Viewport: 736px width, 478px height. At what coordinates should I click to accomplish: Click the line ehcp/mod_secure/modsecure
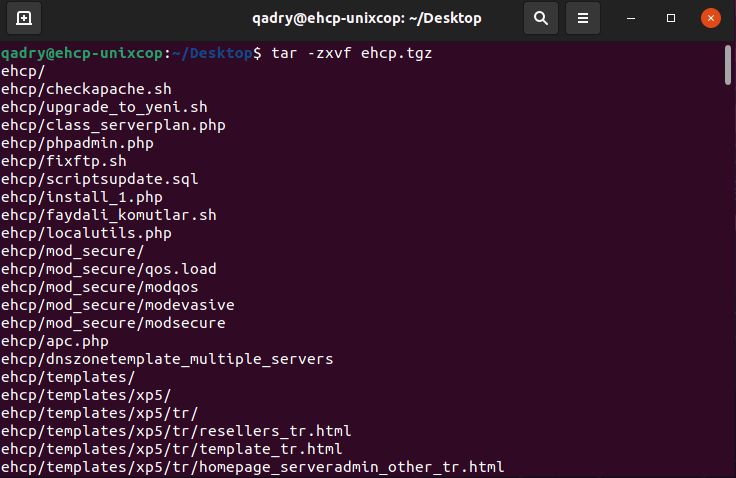[113, 323]
